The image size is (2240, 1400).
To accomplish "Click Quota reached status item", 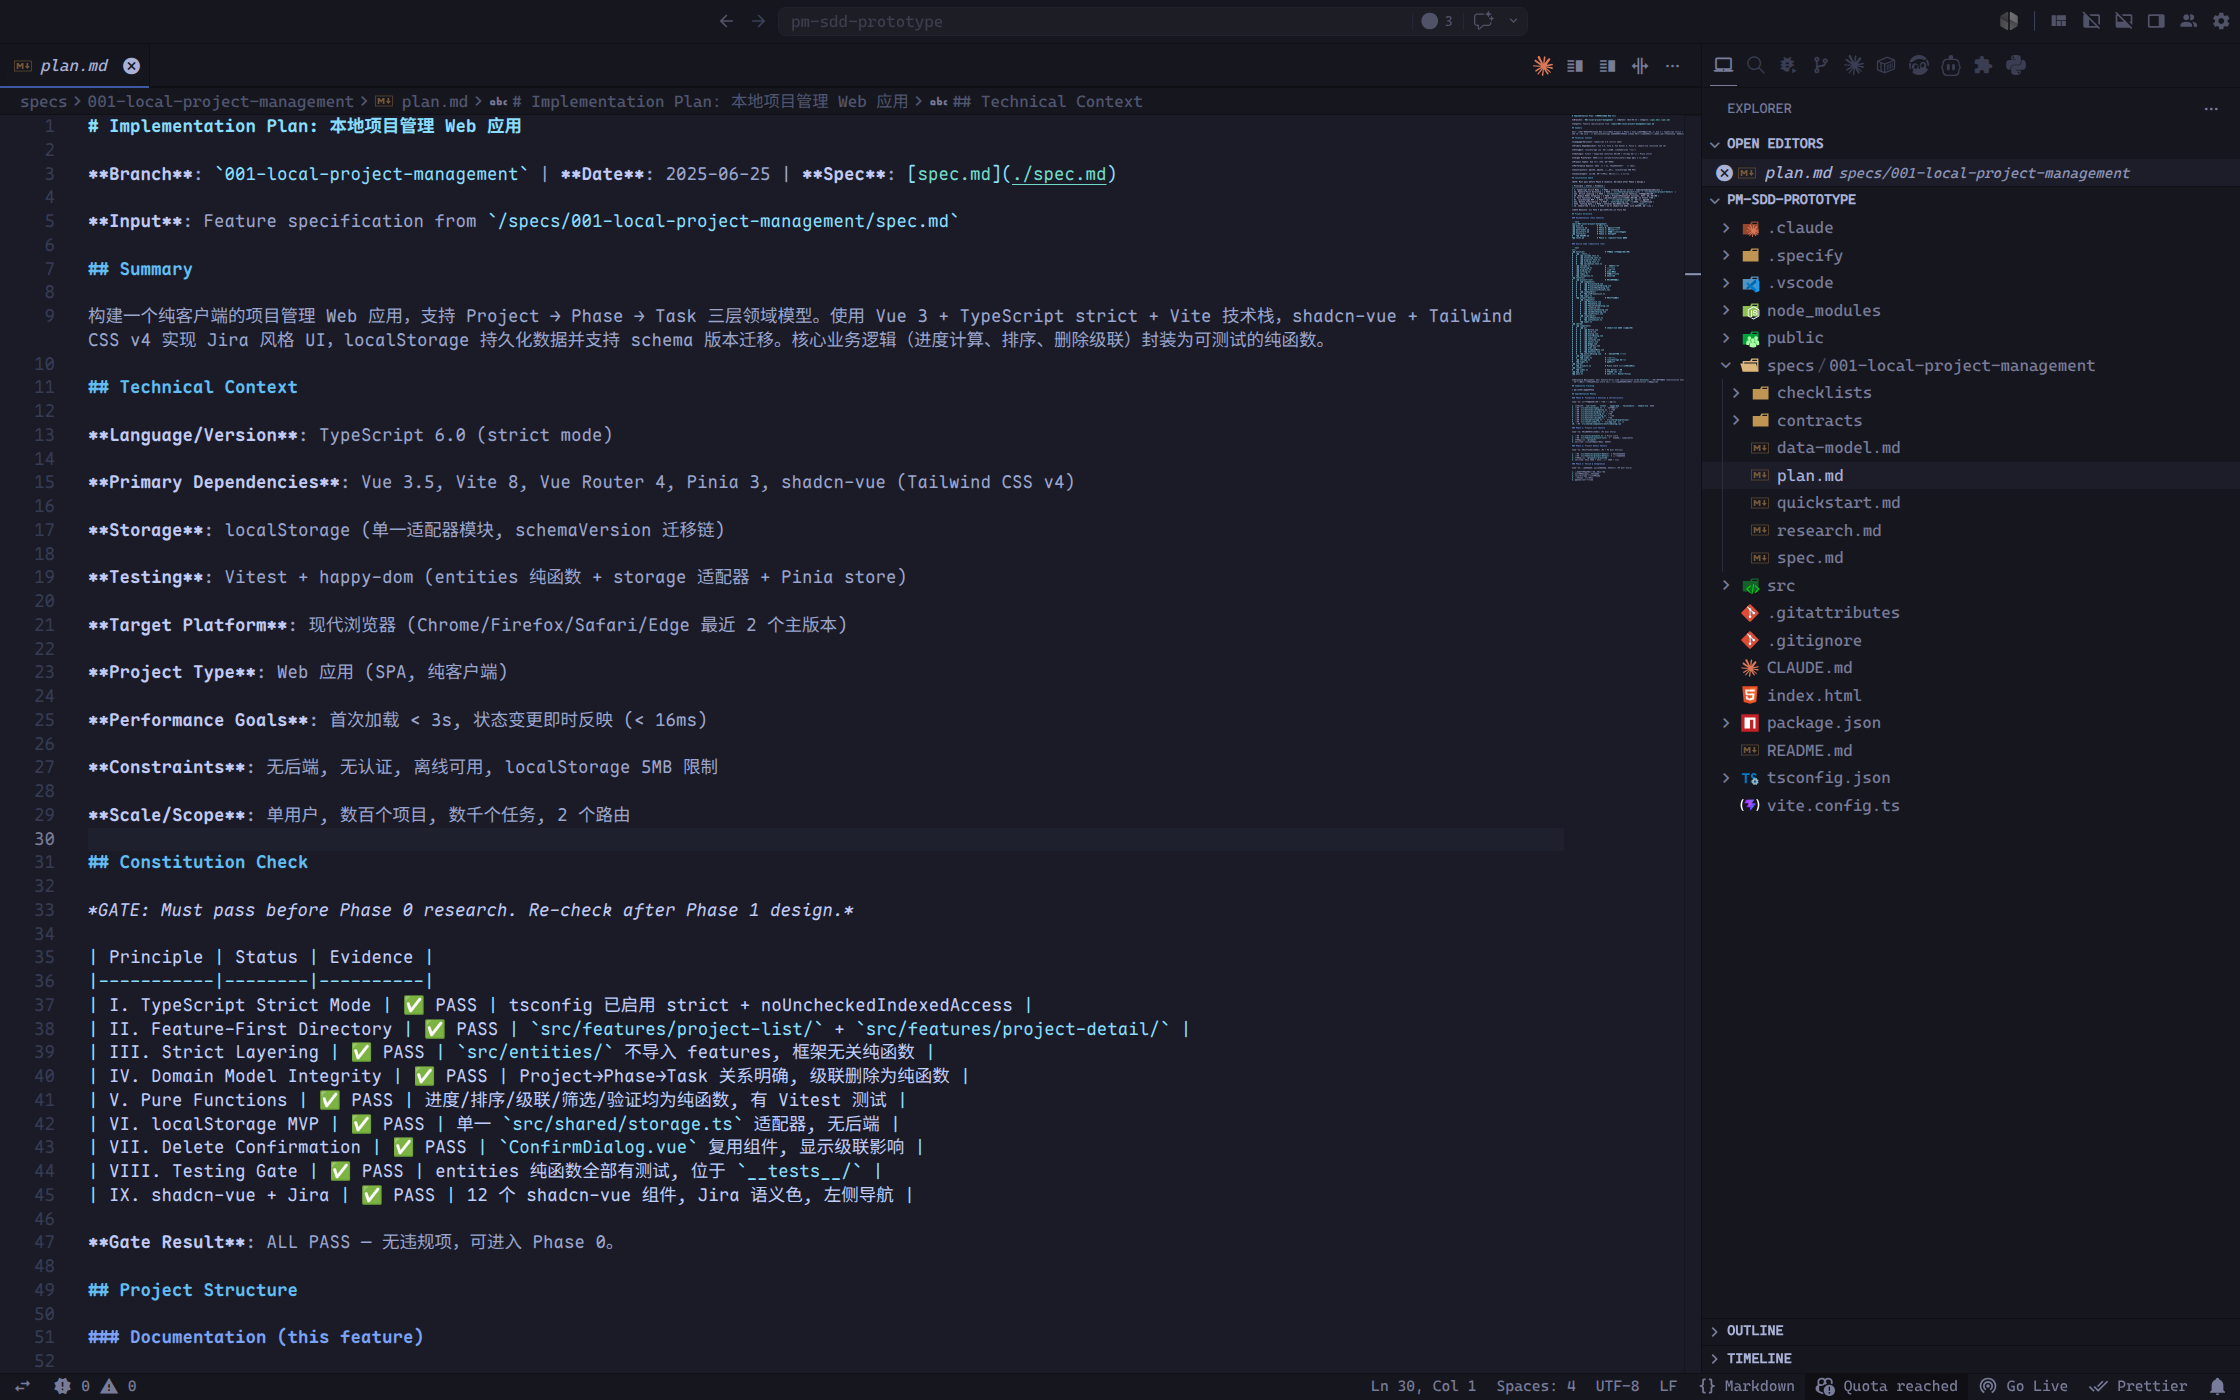I will pyautogui.click(x=1887, y=1386).
